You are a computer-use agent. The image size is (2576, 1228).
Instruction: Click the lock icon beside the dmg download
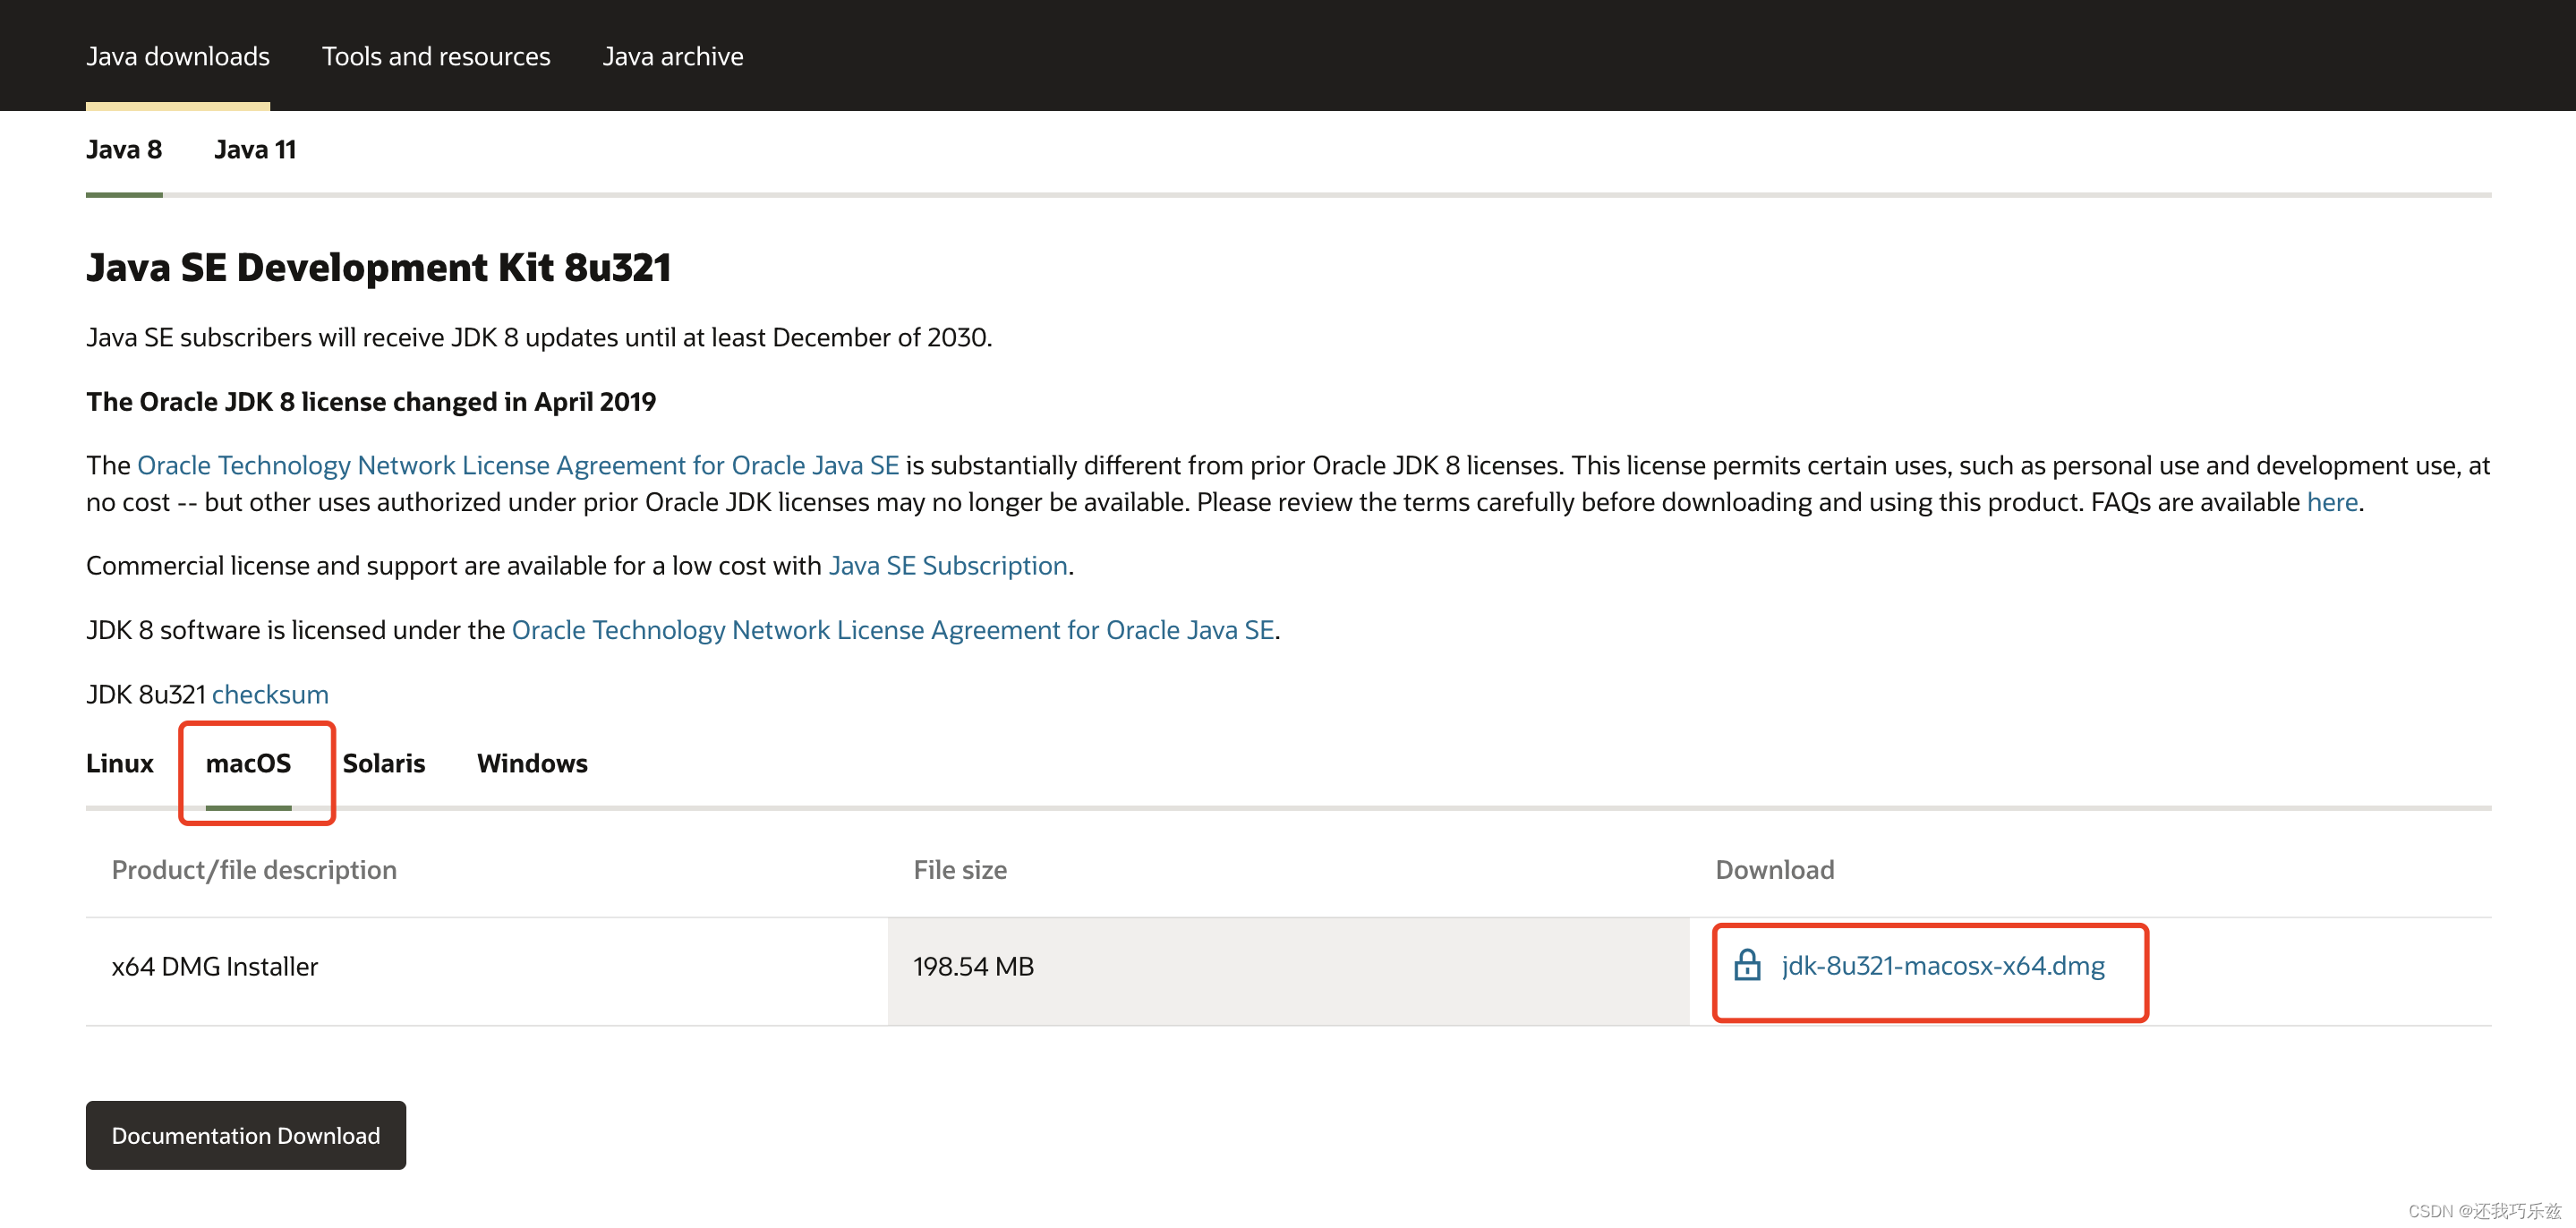pyautogui.click(x=1746, y=965)
